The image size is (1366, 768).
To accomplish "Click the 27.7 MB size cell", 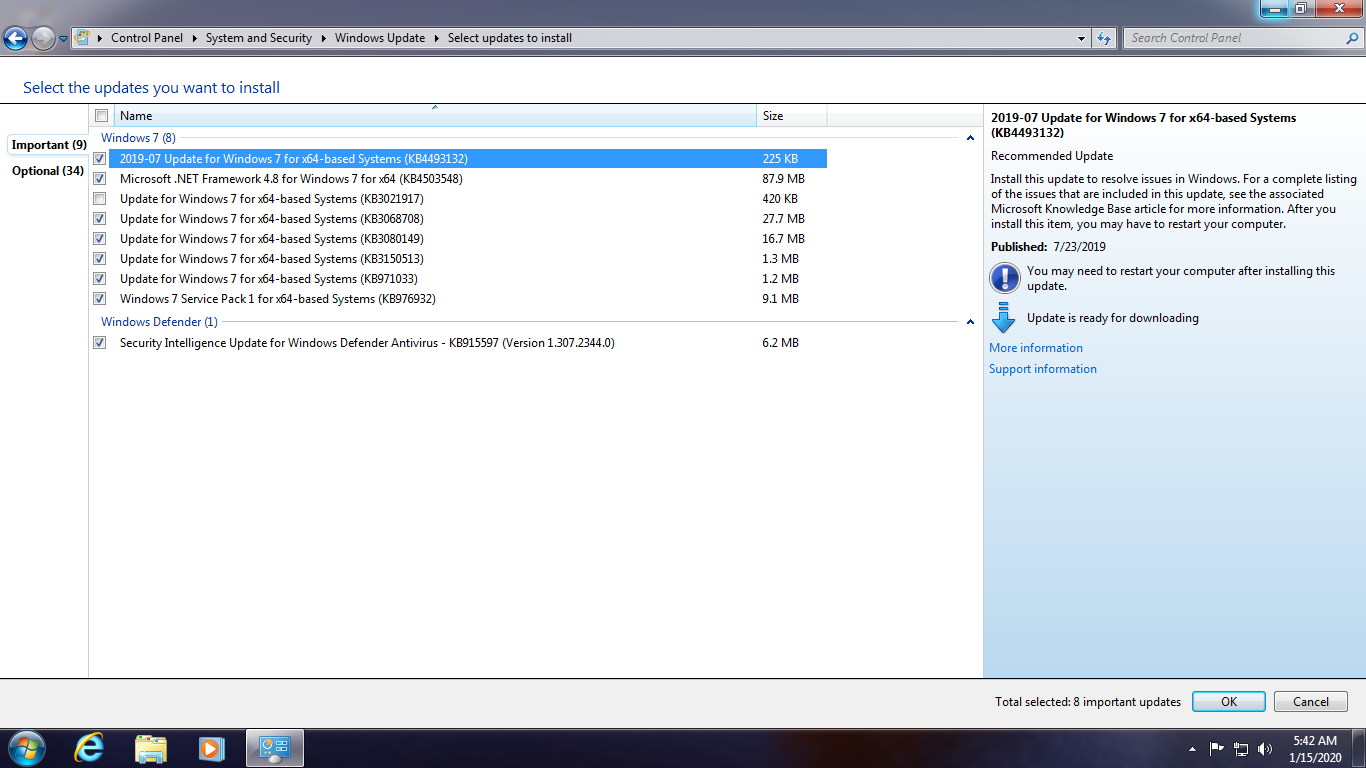I will point(783,219).
